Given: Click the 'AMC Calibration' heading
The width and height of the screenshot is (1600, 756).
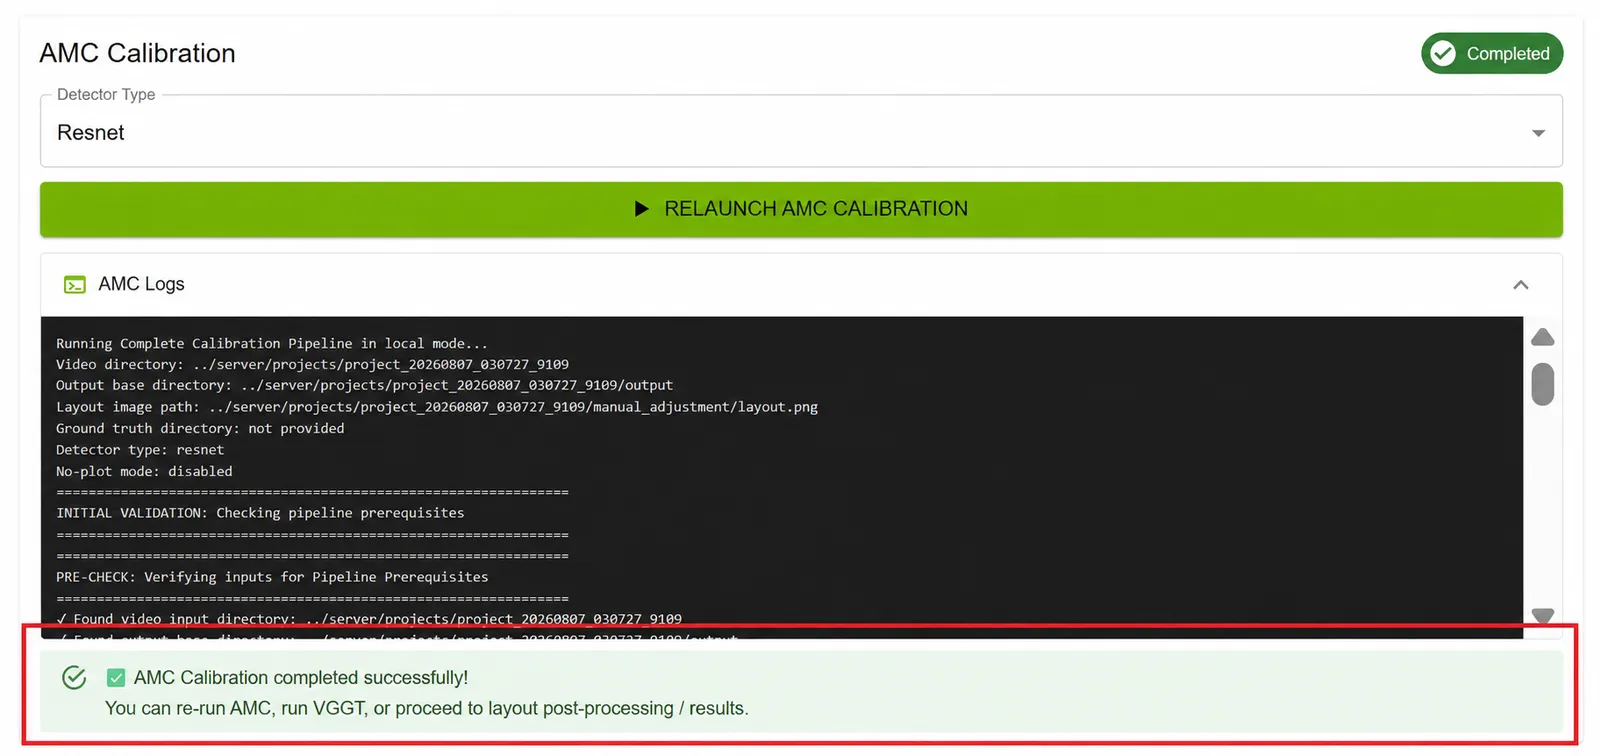Looking at the screenshot, I should click(138, 53).
